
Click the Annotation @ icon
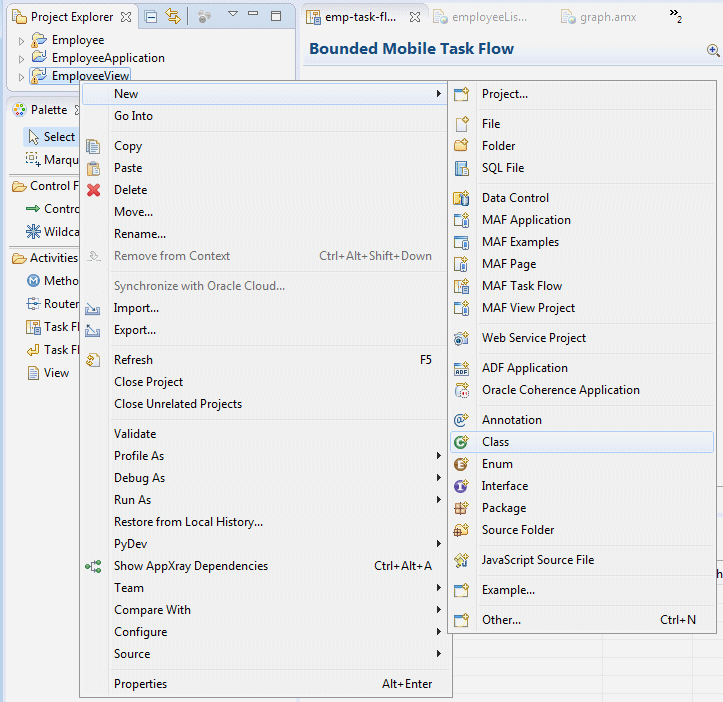[462, 420]
